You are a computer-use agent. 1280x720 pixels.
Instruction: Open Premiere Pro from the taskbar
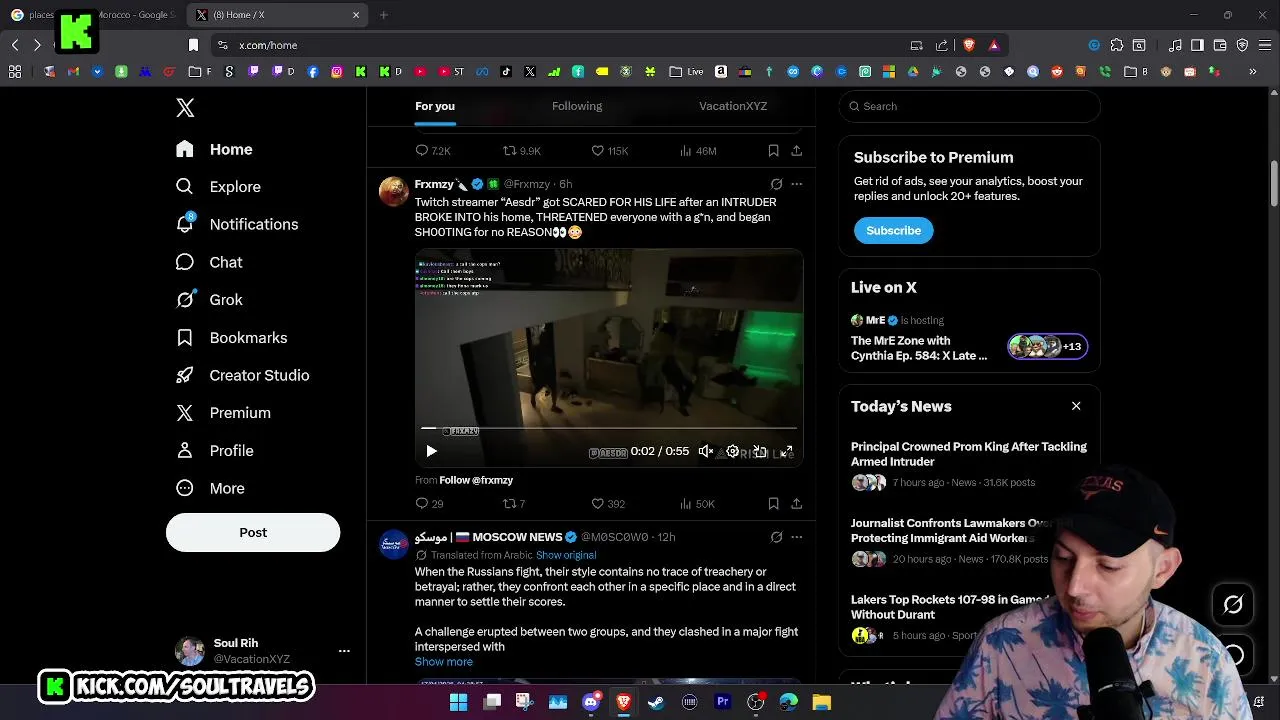(723, 702)
